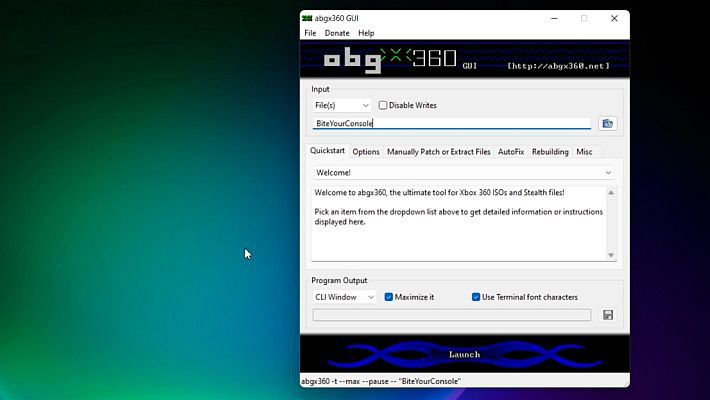Open the Help menu

[x=366, y=33]
